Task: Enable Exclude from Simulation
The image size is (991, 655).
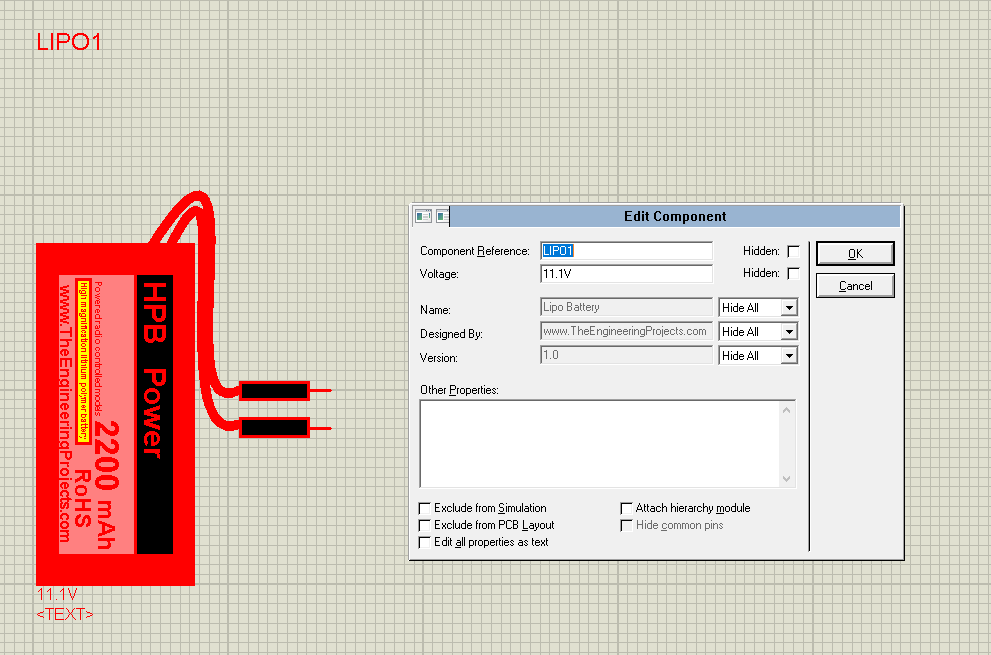Action: click(x=425, y=508)
